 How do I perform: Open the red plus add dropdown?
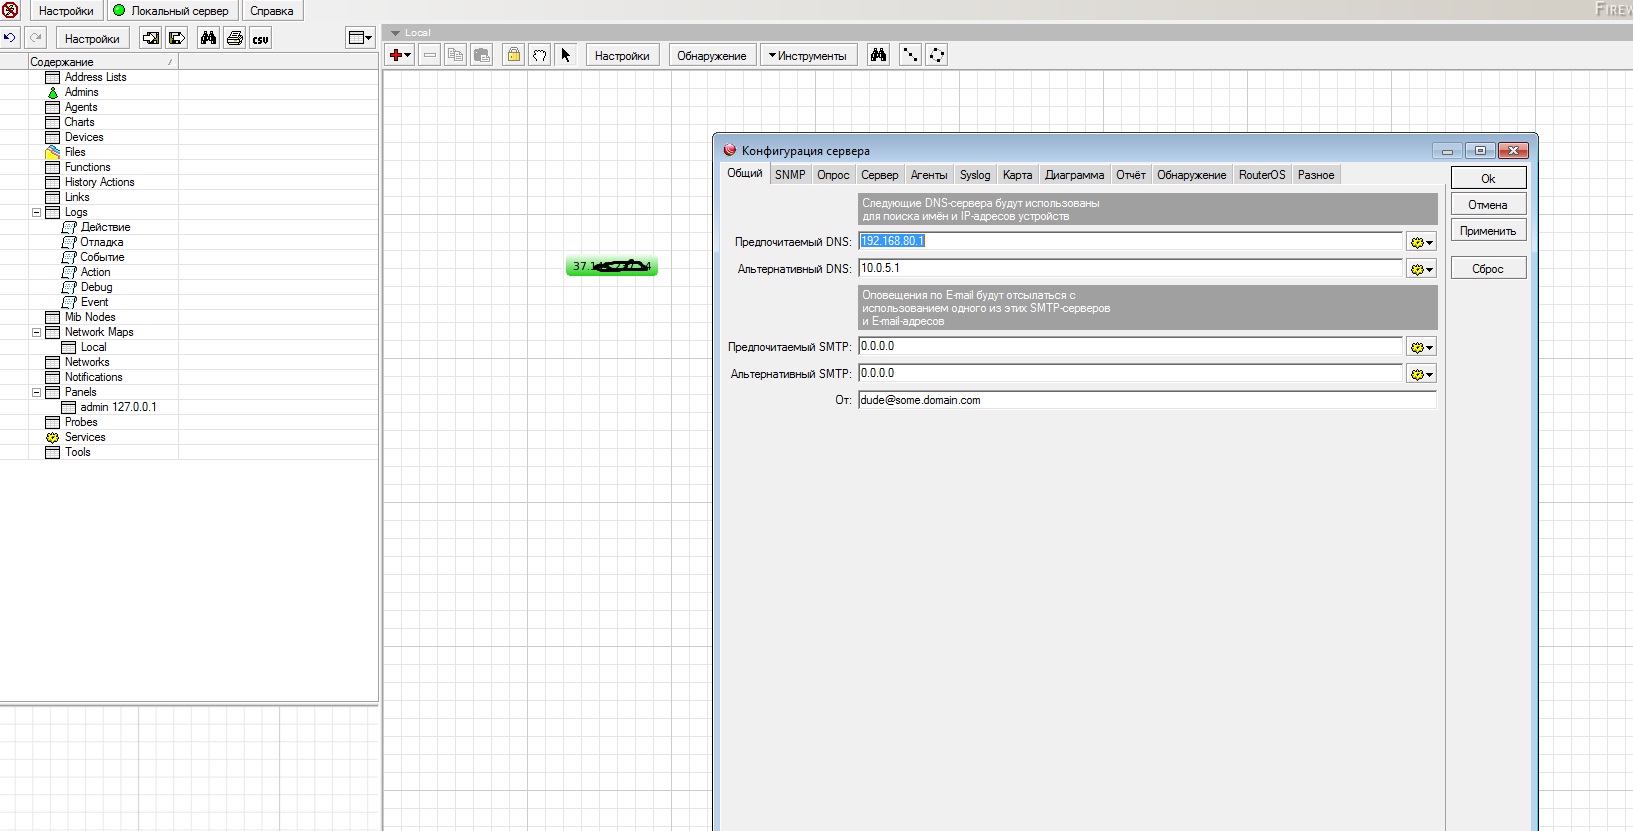pyautogui.click(x=400, y=55)
